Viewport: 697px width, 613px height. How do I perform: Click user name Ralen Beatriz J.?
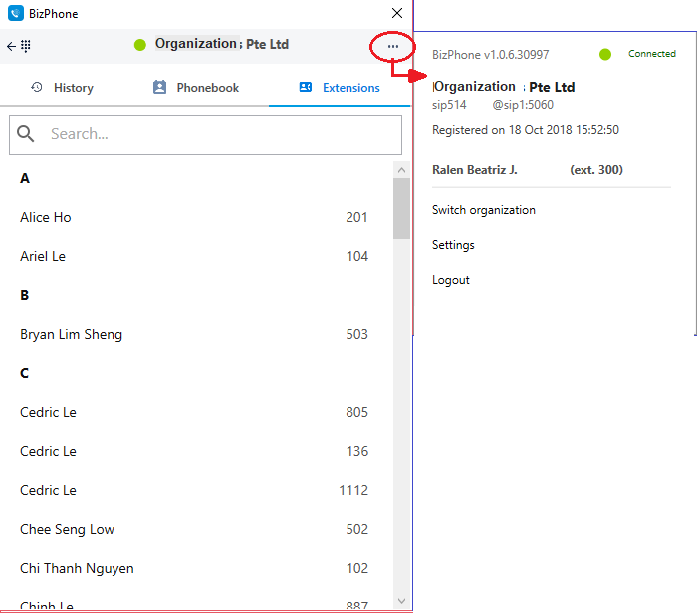click(474, 170)
